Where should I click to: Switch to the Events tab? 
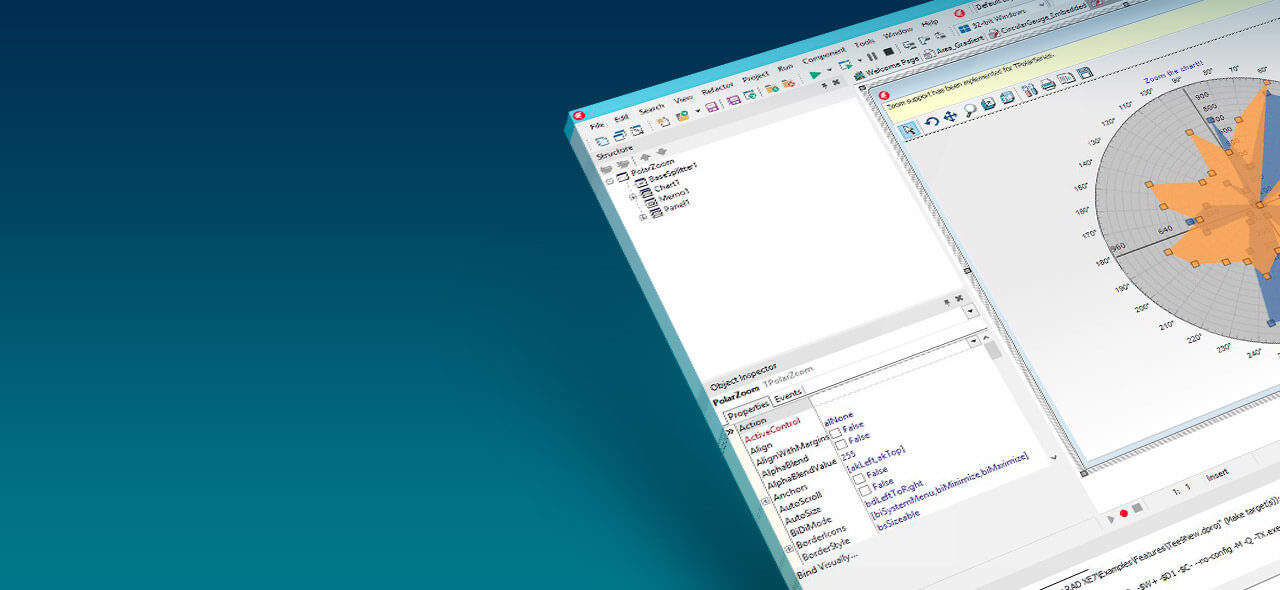[788, 395]
